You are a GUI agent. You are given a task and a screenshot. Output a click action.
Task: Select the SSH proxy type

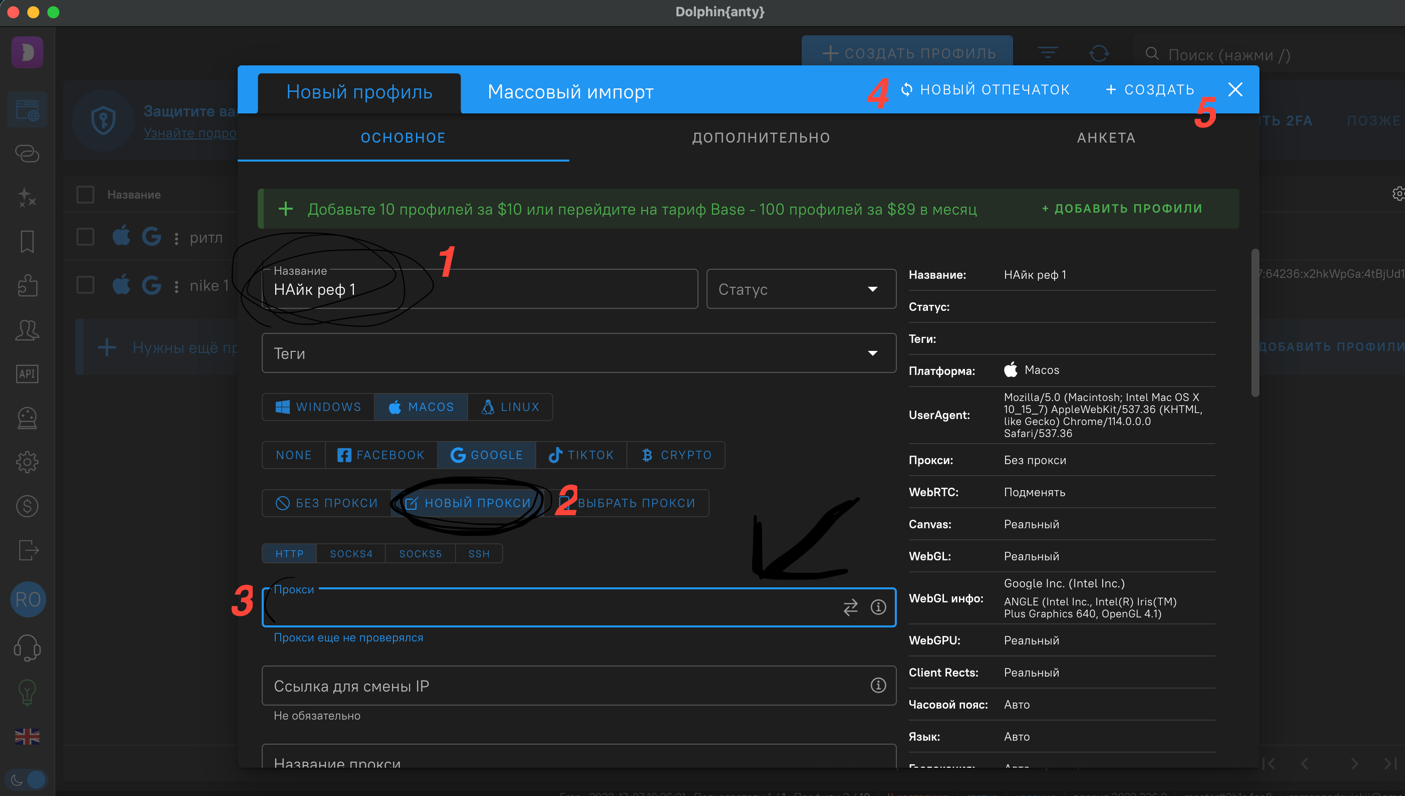(x=479, y=553)
